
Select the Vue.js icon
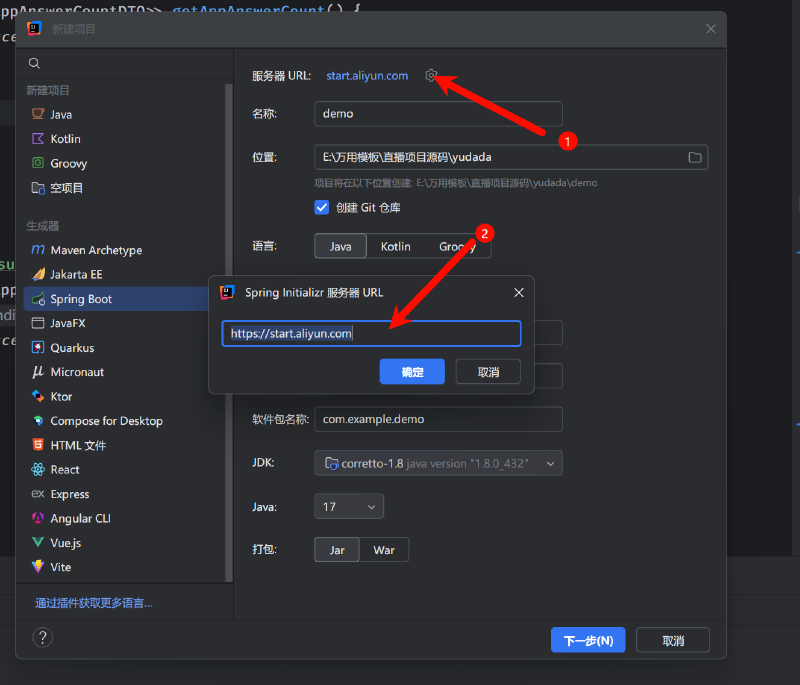38,542
